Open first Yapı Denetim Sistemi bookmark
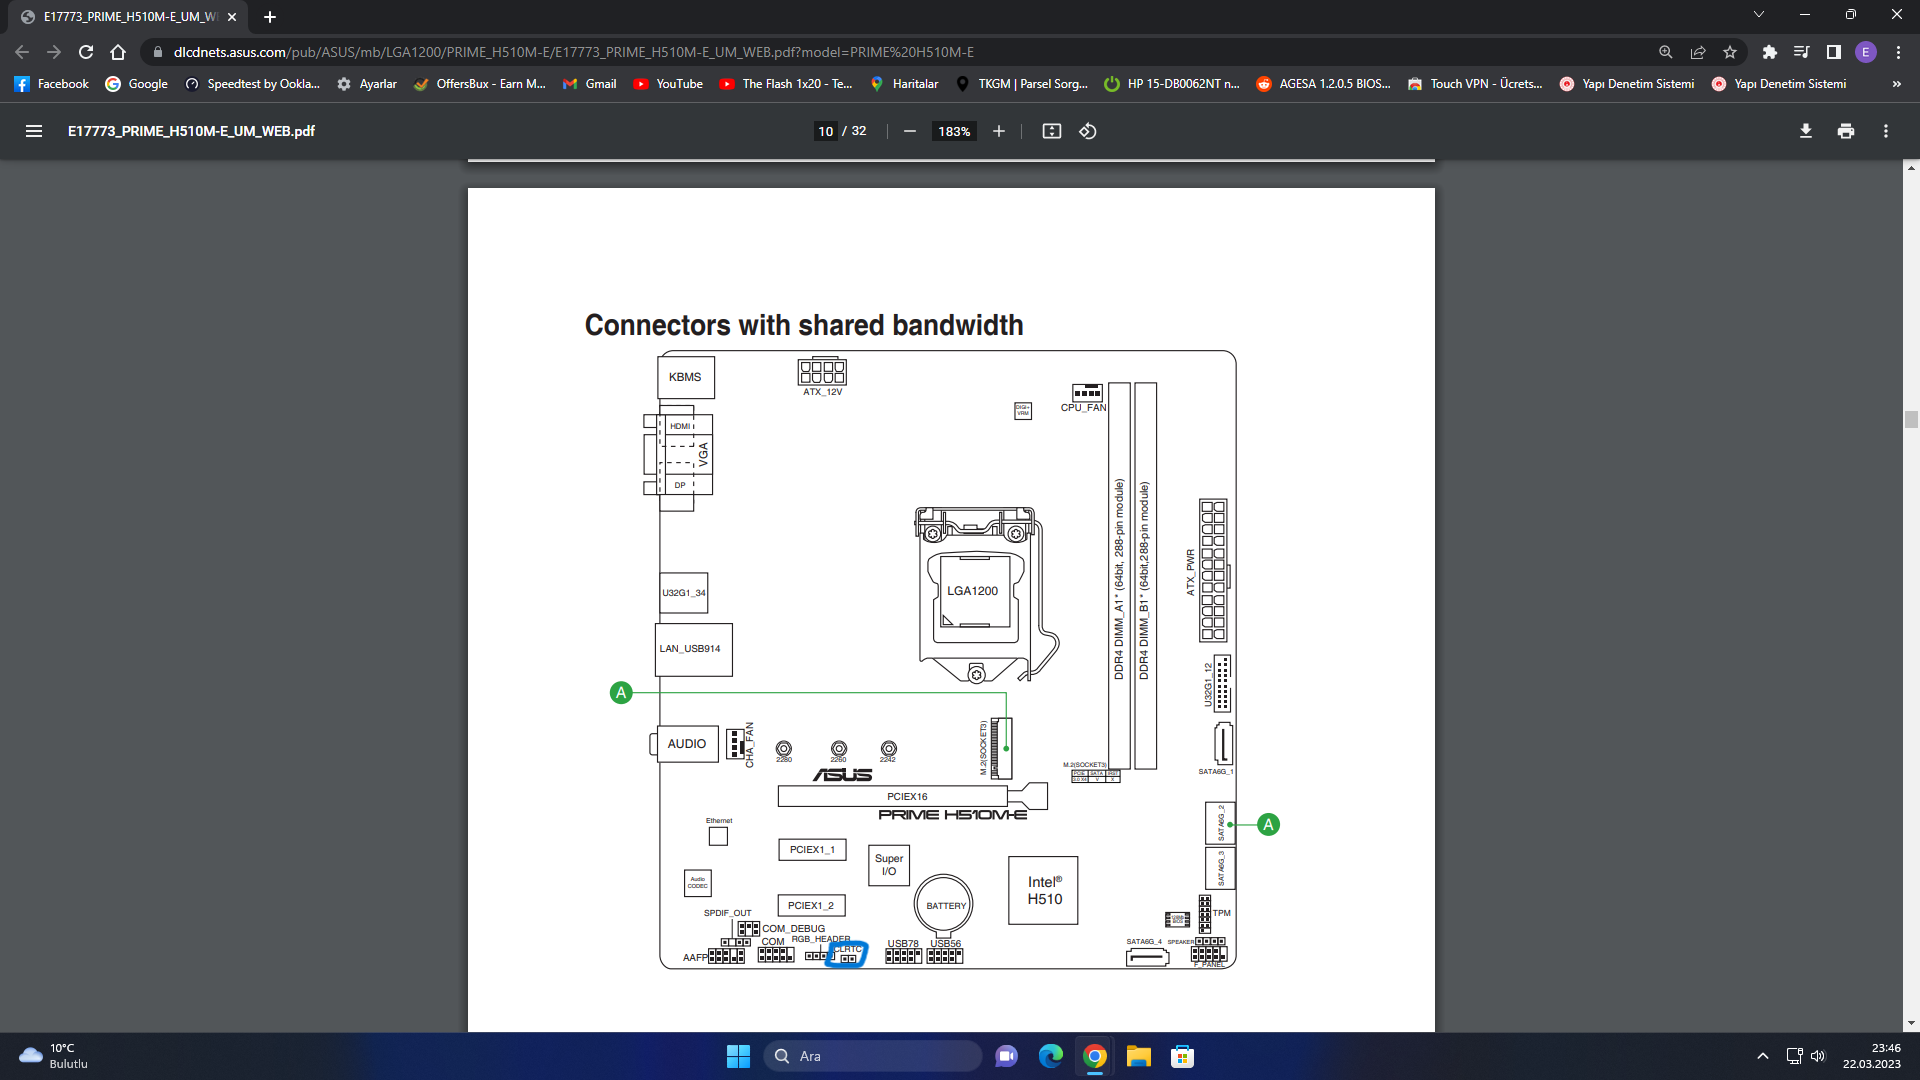 pos(1627,84)
